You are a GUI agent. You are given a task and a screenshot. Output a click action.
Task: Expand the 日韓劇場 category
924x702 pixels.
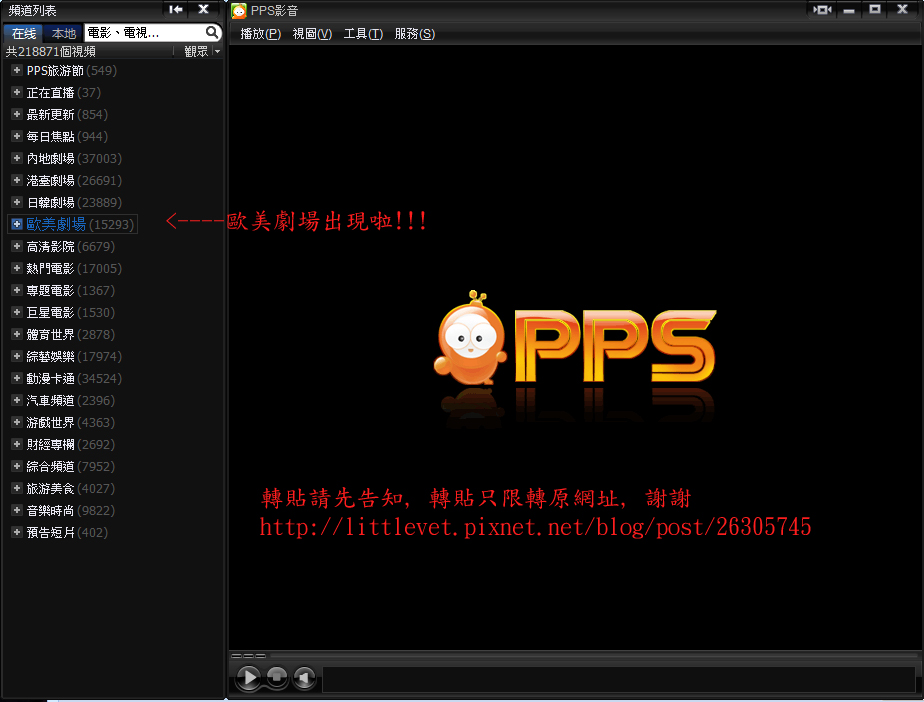click(x=16, y=202)
